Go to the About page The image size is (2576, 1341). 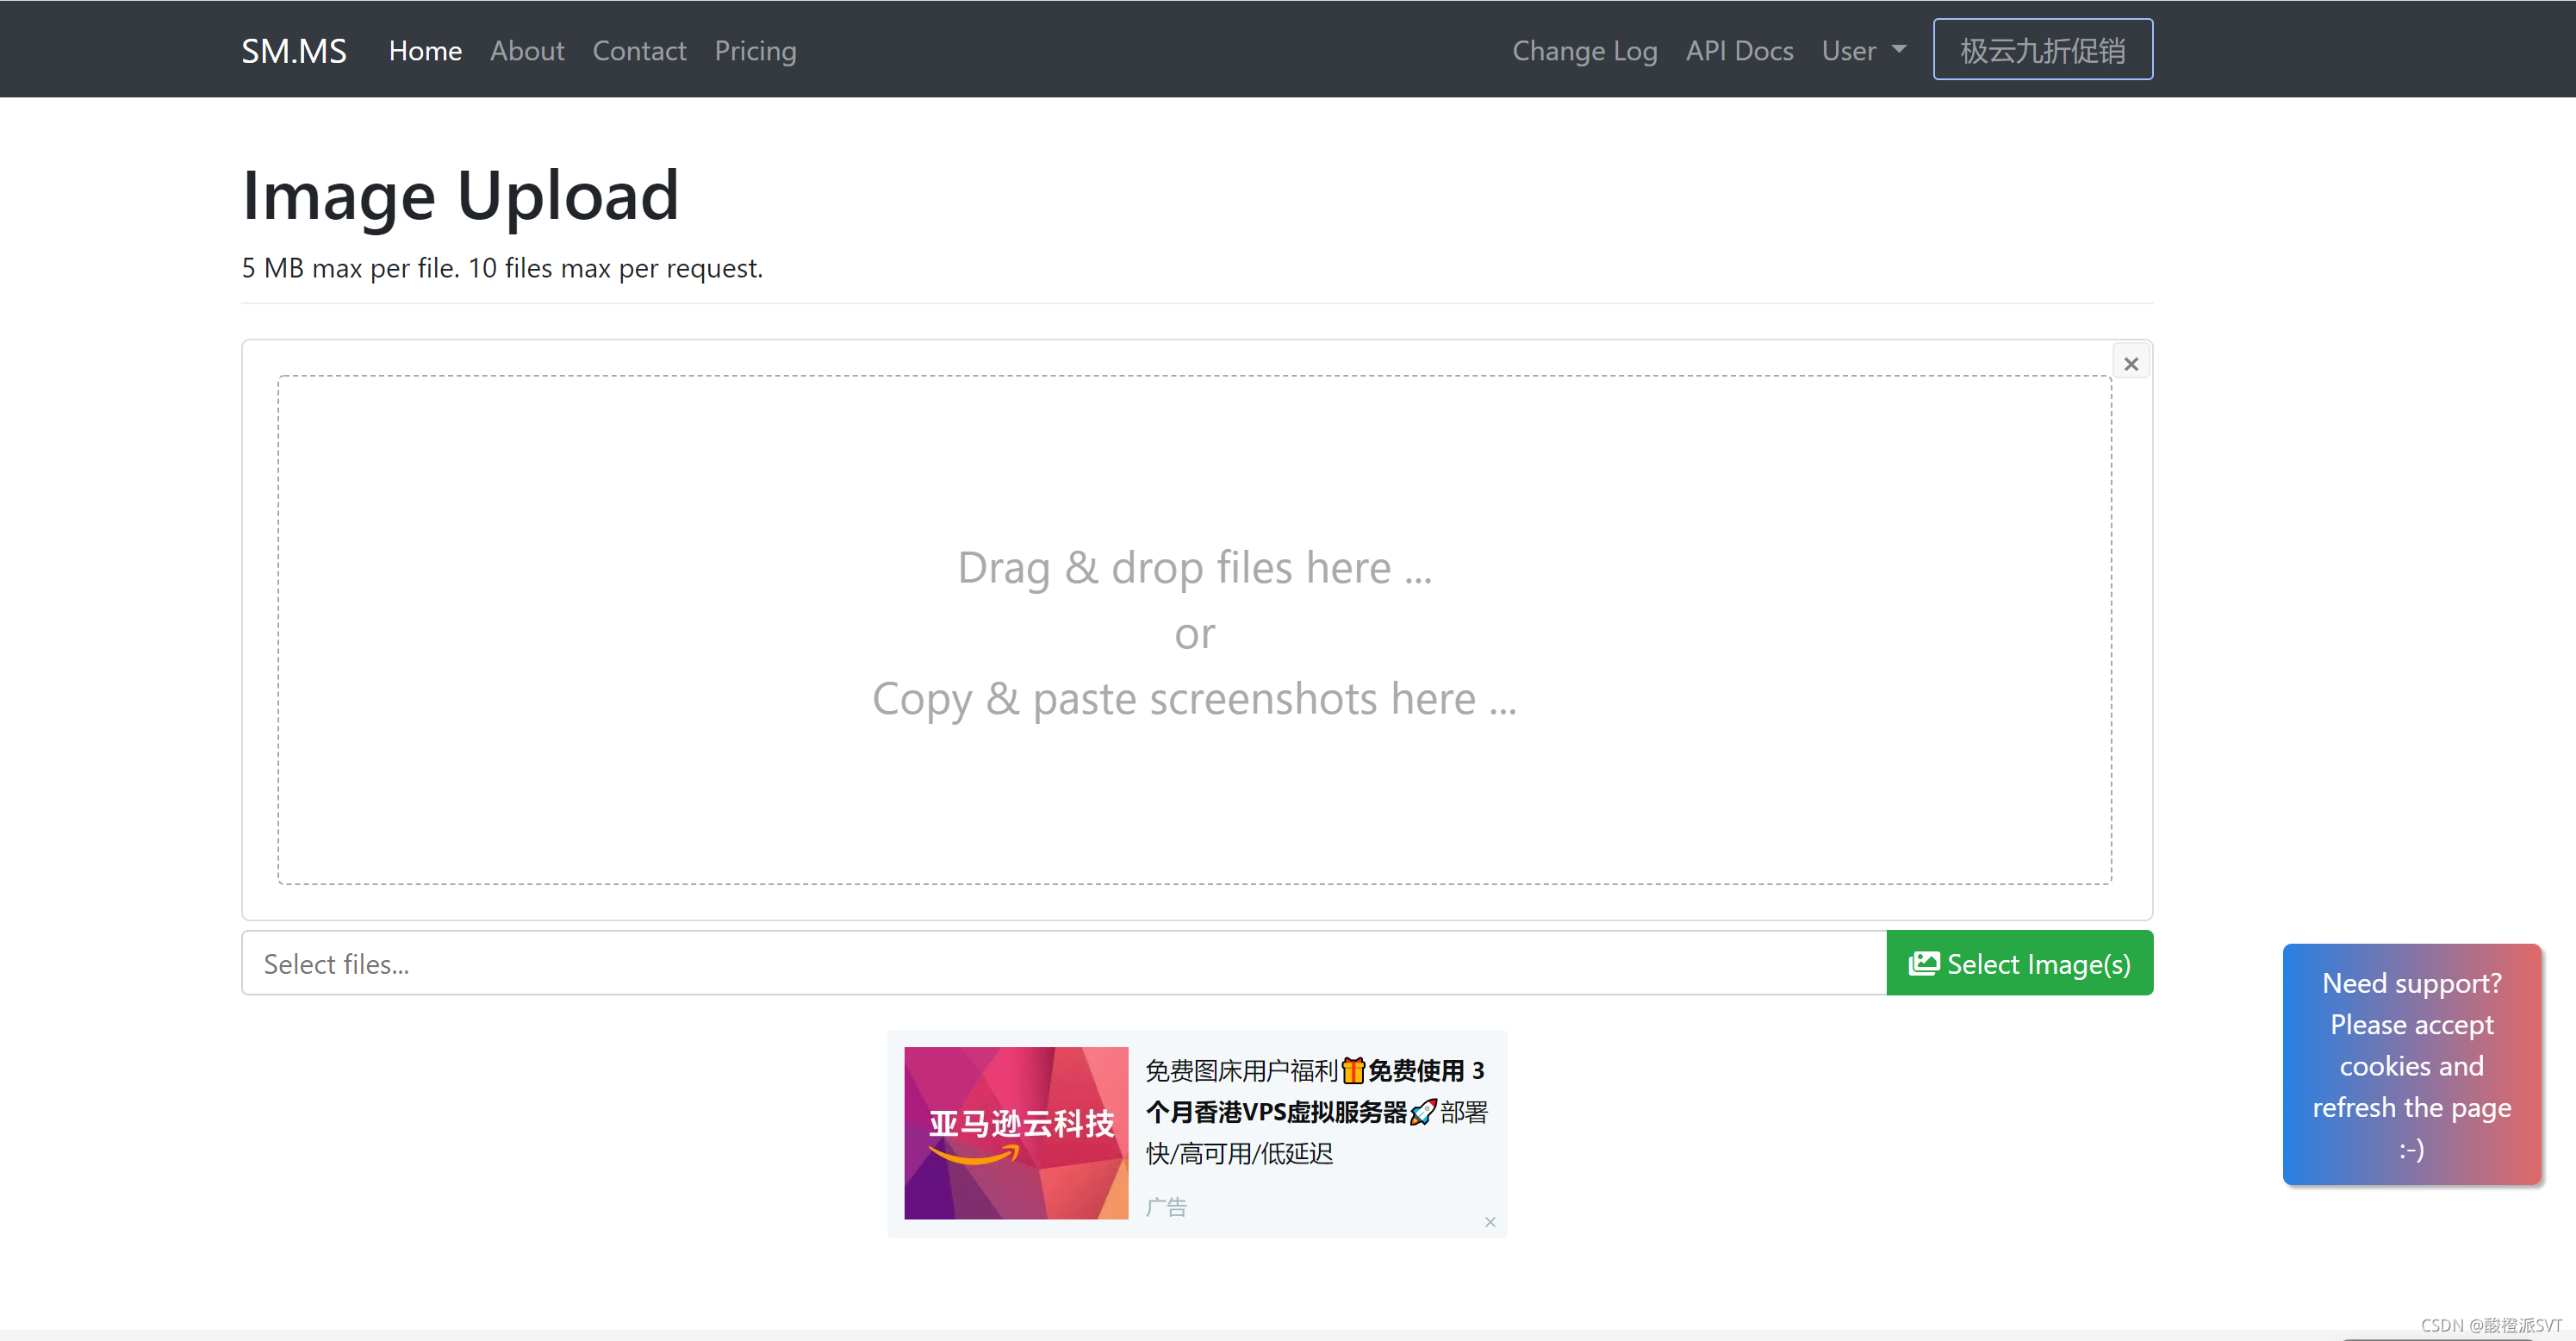pos(527,50)
